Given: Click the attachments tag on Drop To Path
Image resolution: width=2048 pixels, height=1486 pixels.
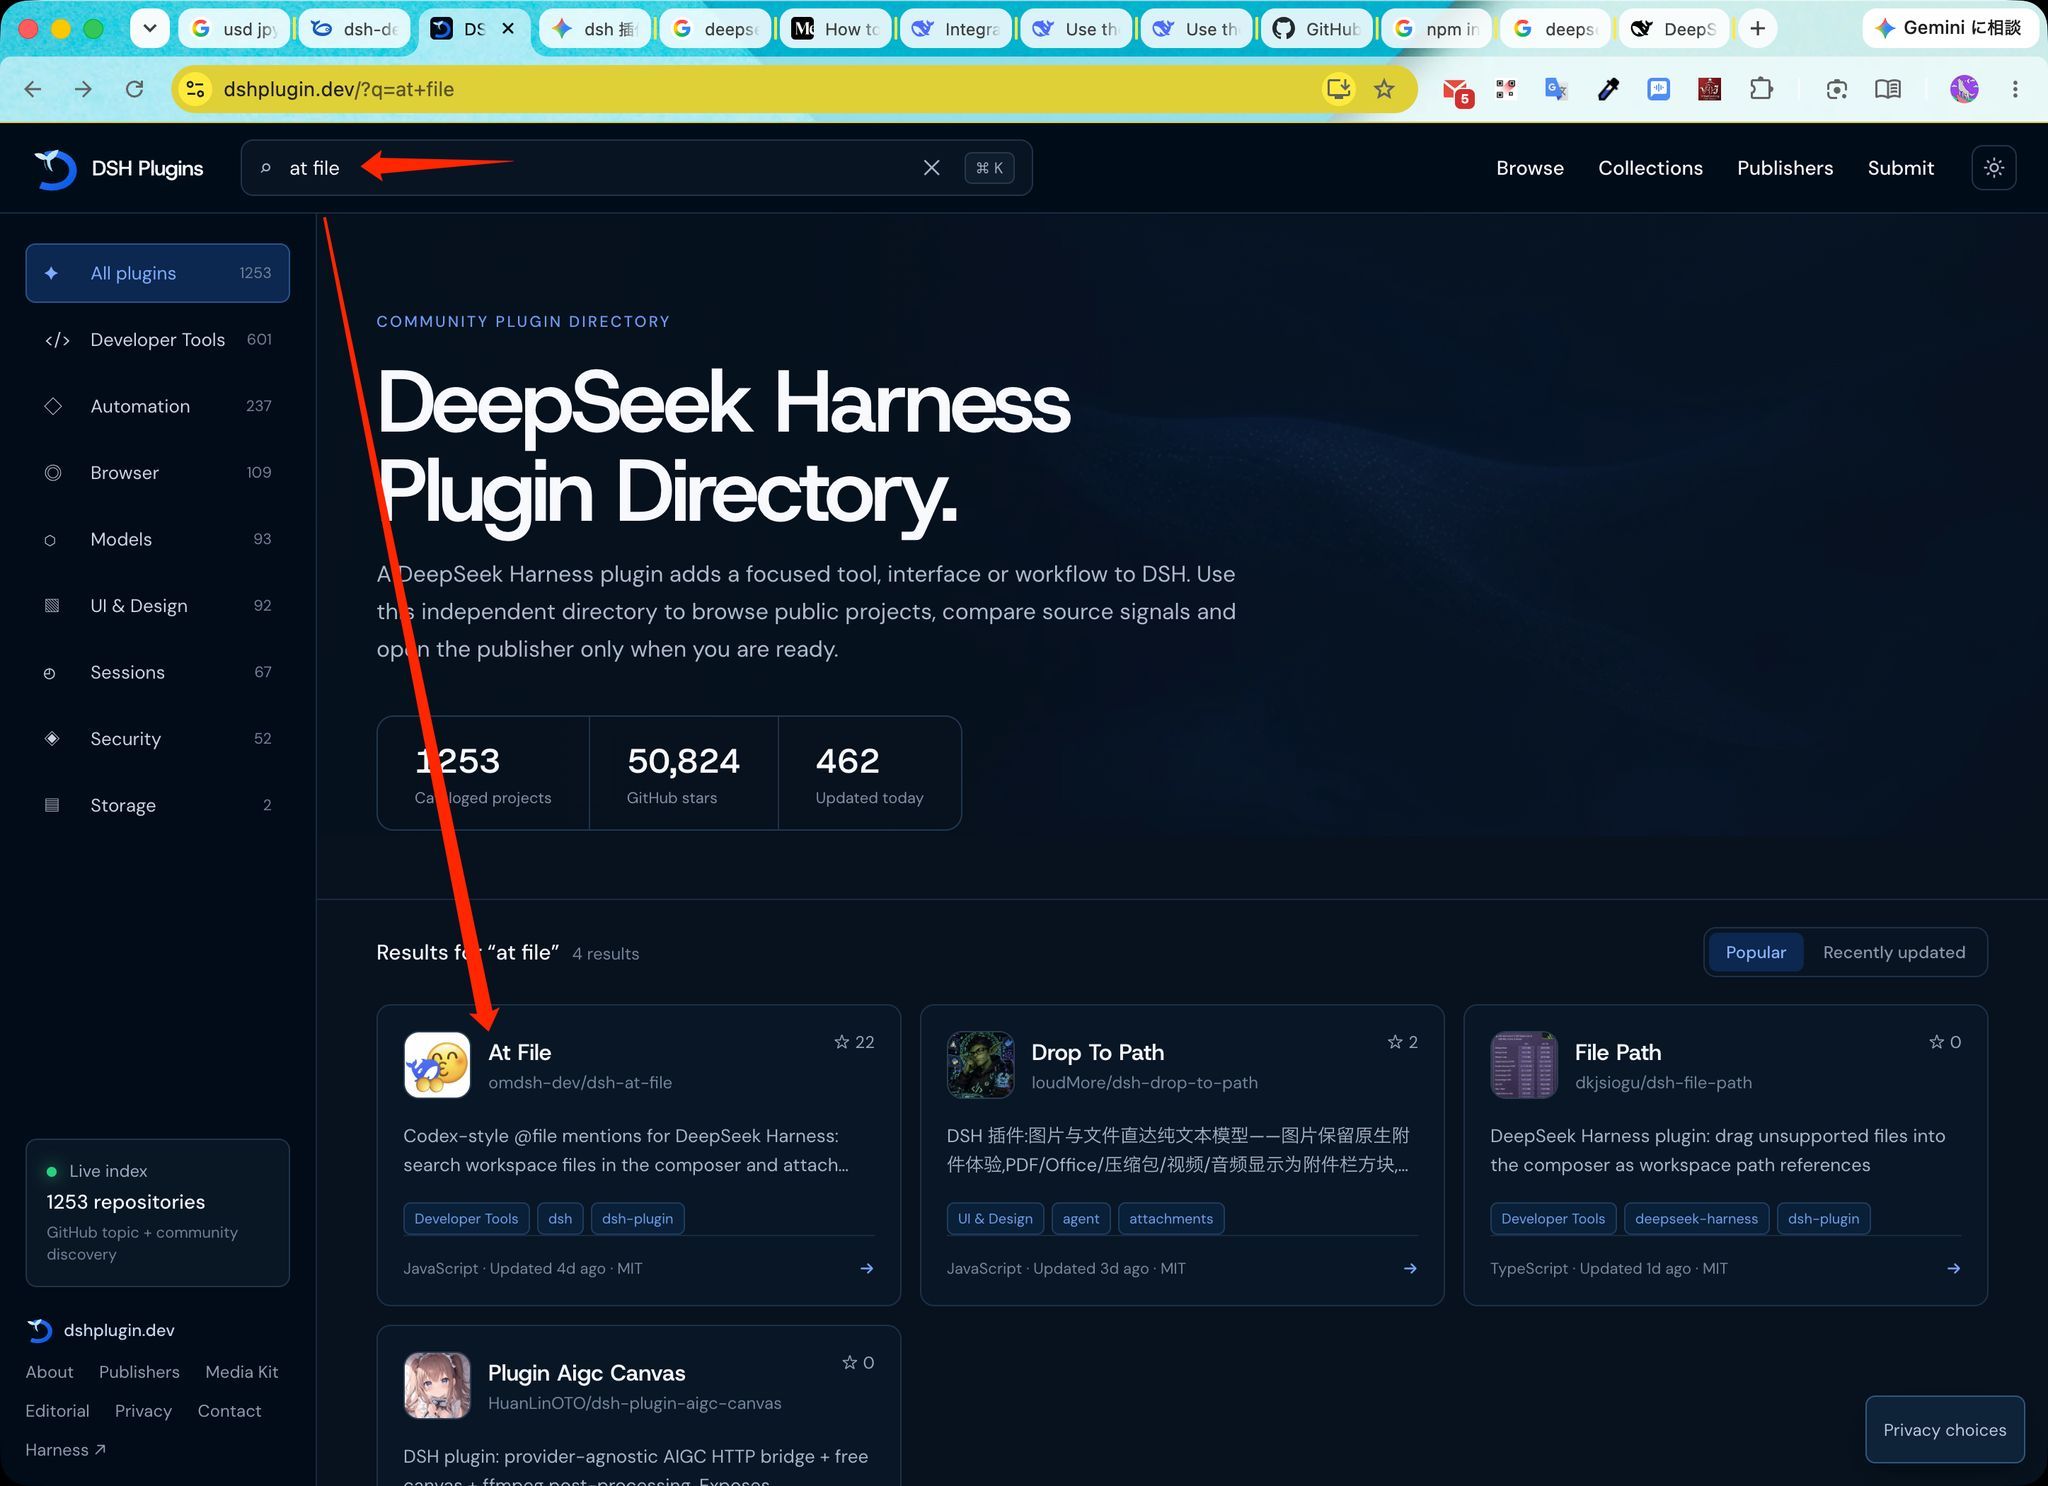Looking at the screenshot, I should pyautogui.click(x=1171, y=1219).
